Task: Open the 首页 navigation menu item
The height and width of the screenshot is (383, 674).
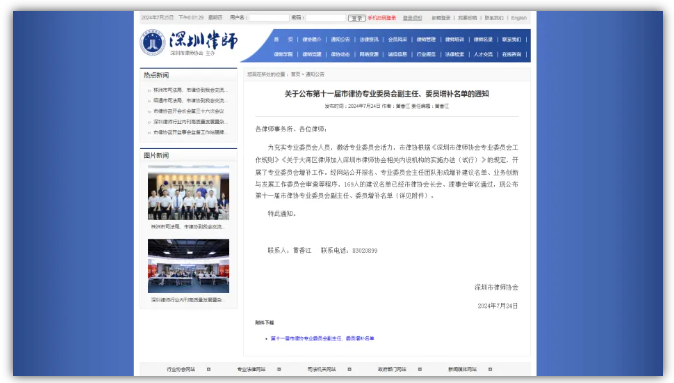Action: point(283,40)
